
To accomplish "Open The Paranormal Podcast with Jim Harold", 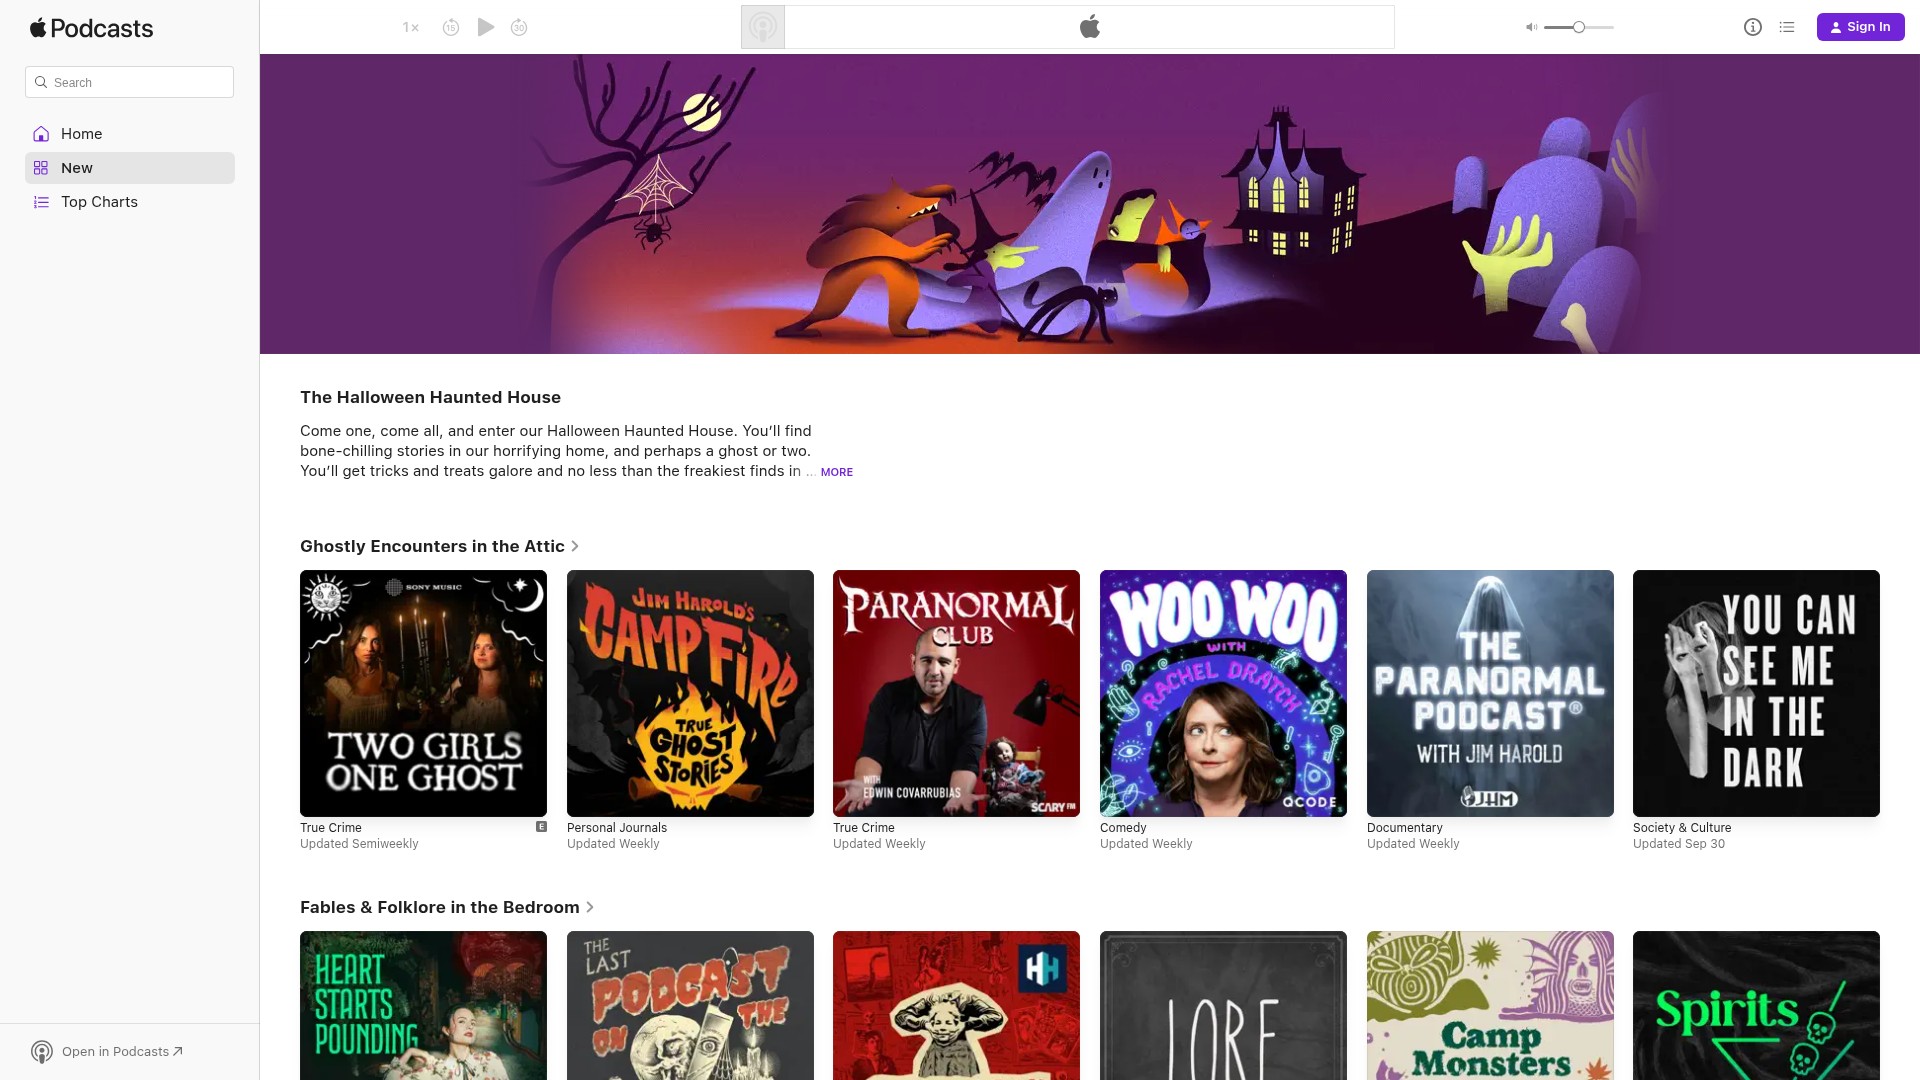I will [1490, 693].
